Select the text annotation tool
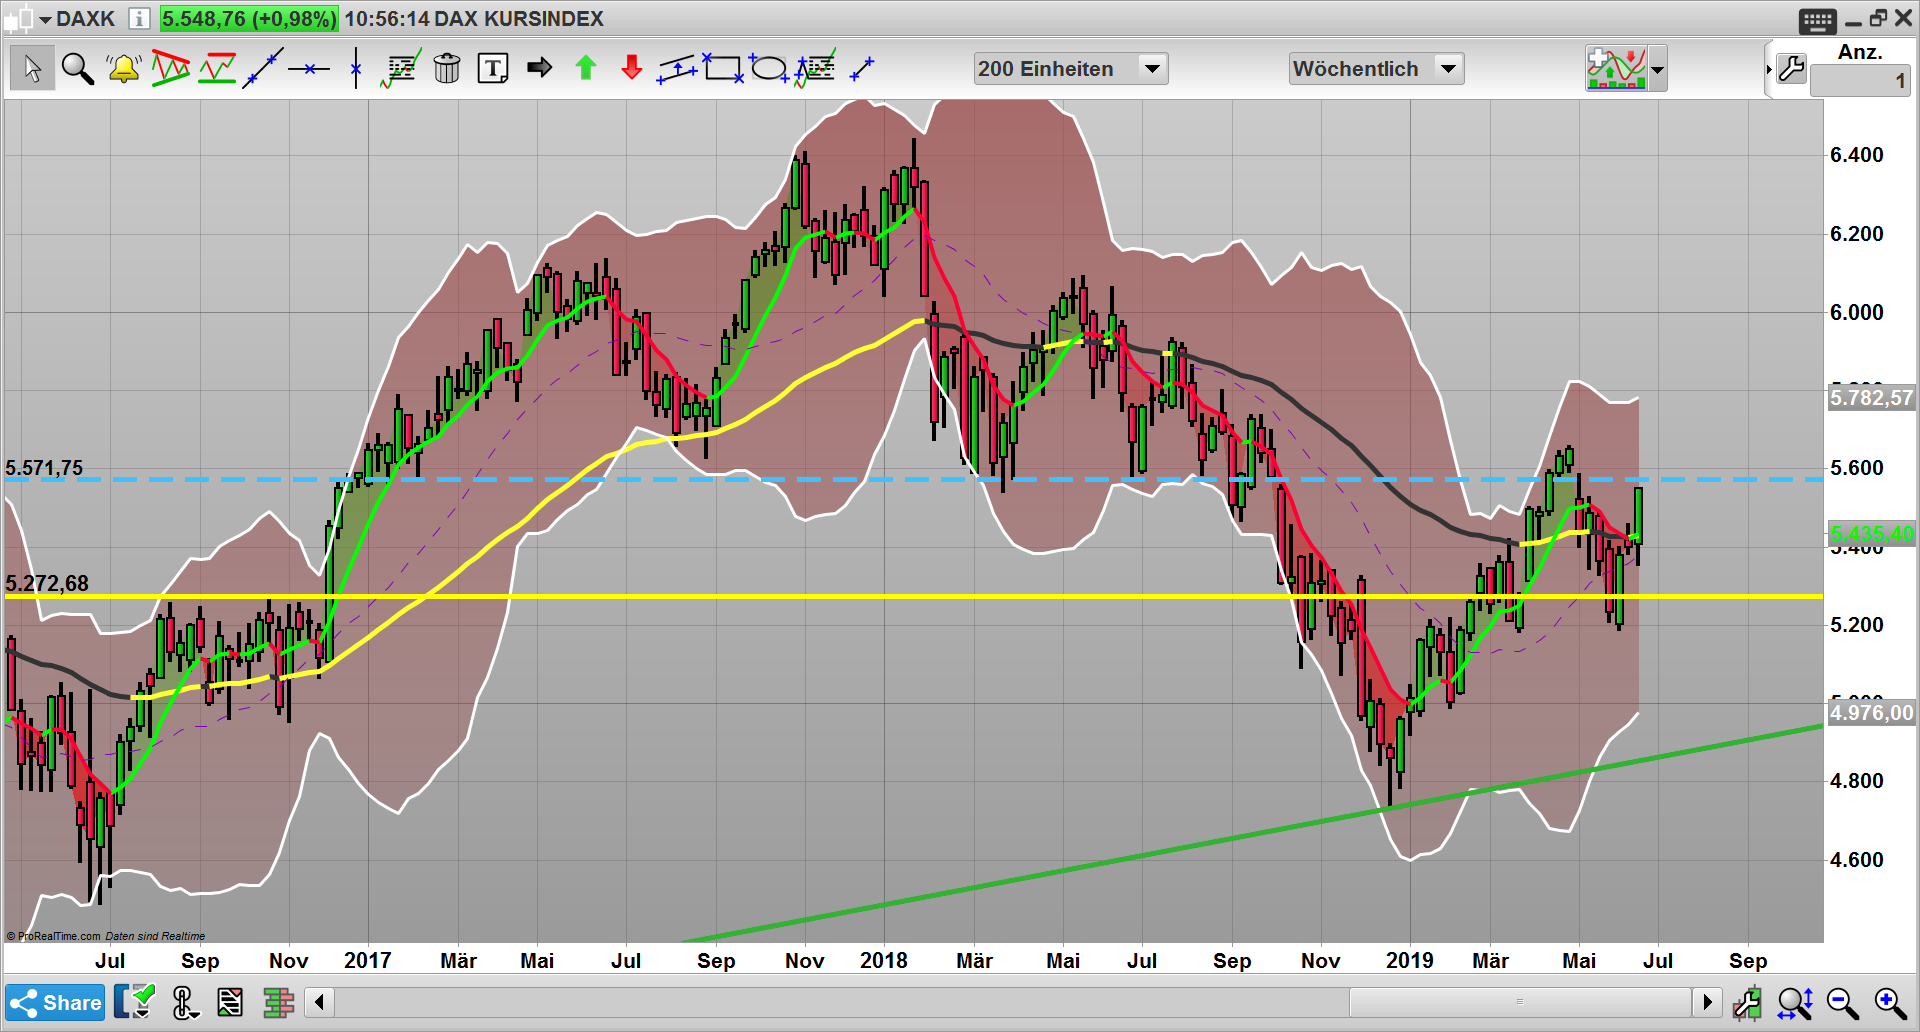The height and width of the screenshot is (1032, 1920). pos(493,68)
